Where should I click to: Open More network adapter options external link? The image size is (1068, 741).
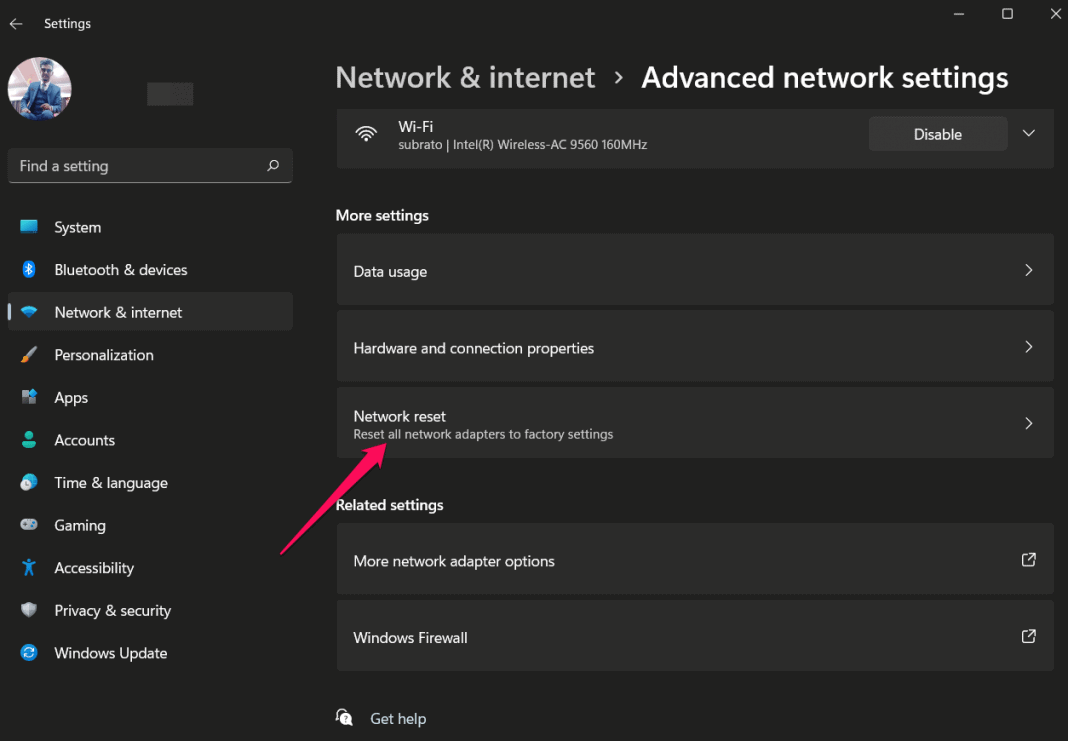[x=1028, y=560]
